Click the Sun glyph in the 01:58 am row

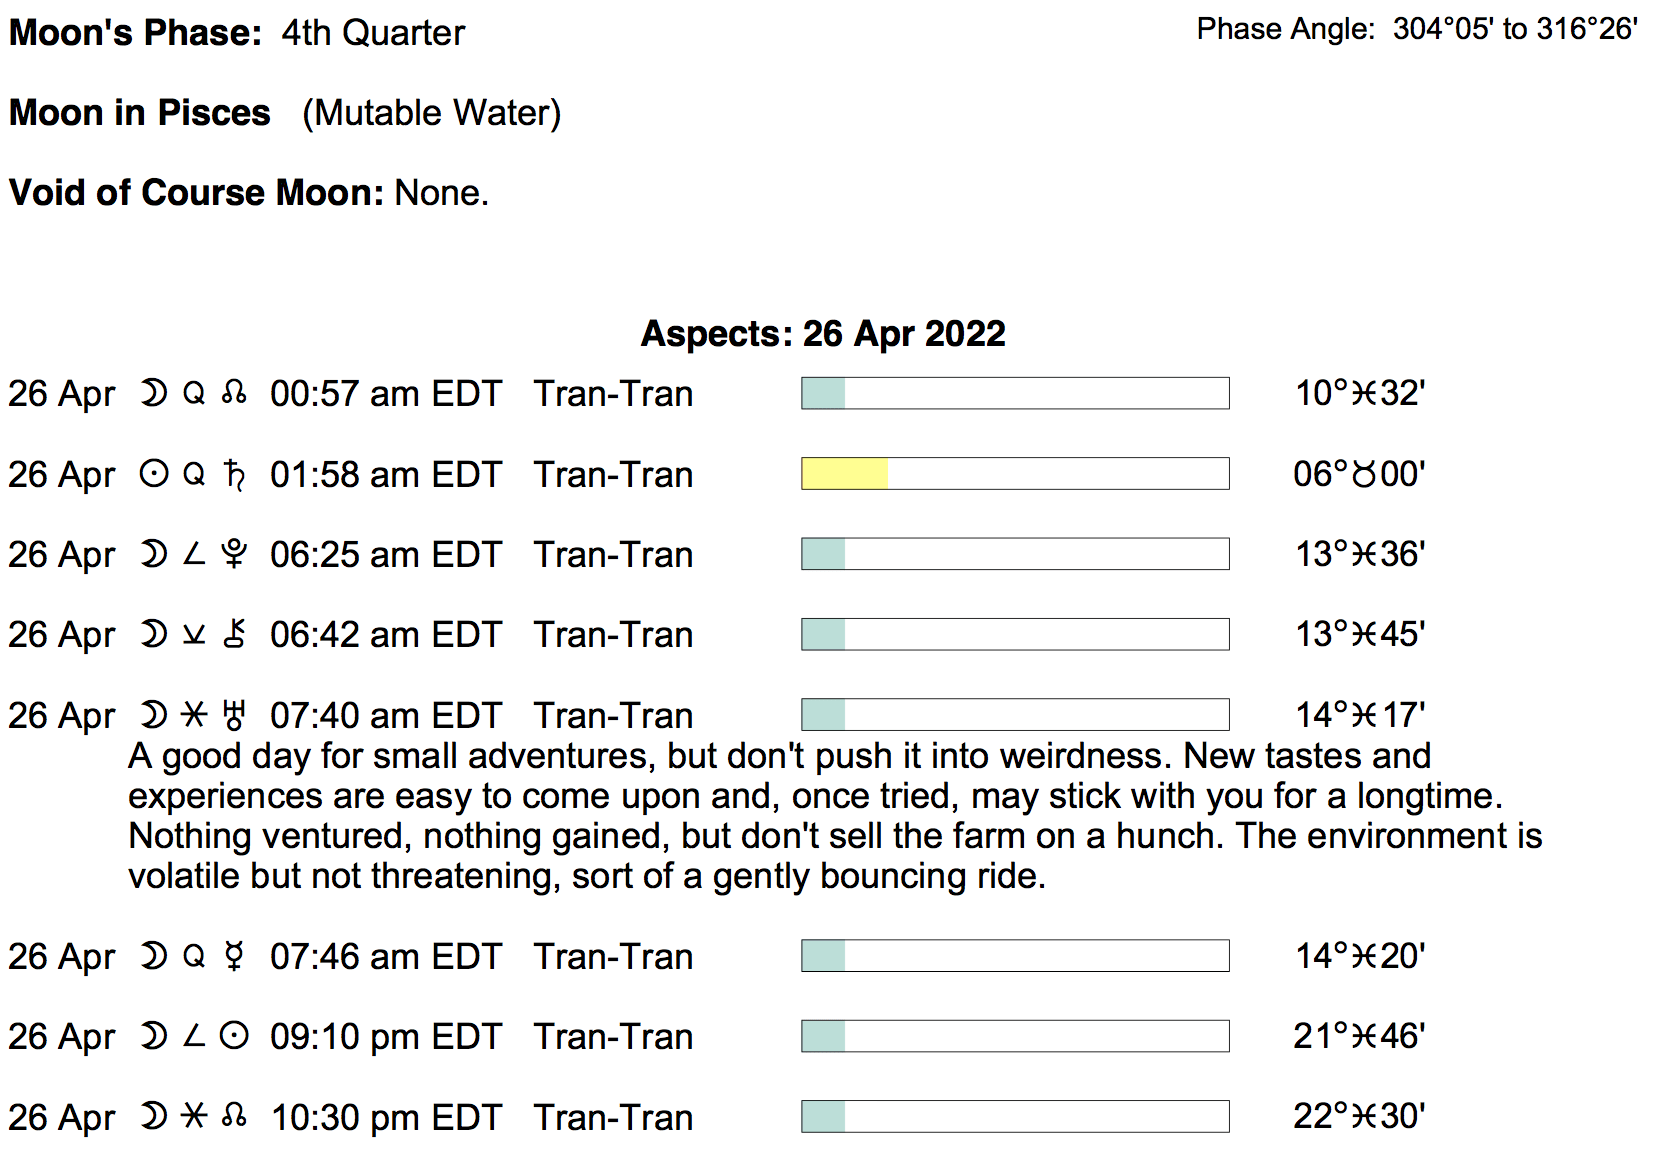pos(153,474)
